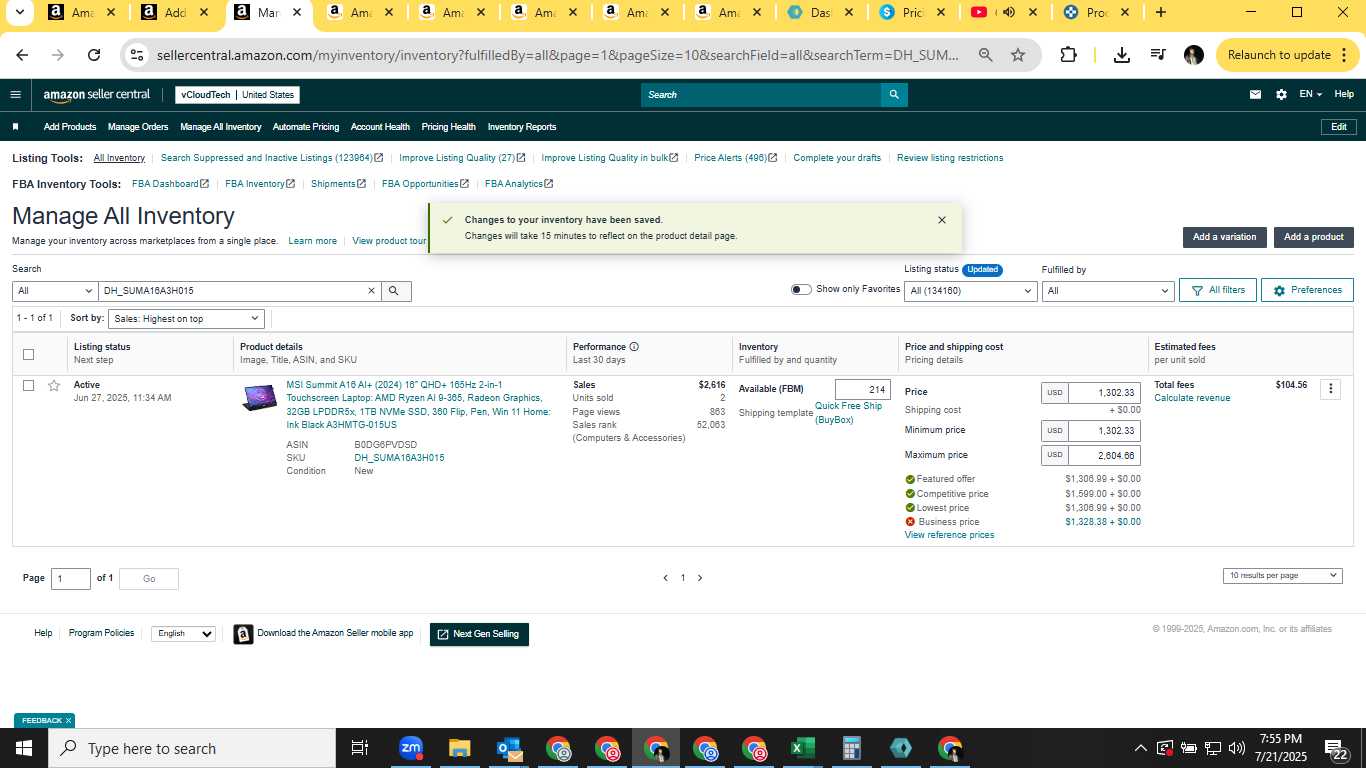The width and height of the screenshot is (1366, 768).
Task: Click the available quantity 214 field
Action: pos(862,390)
